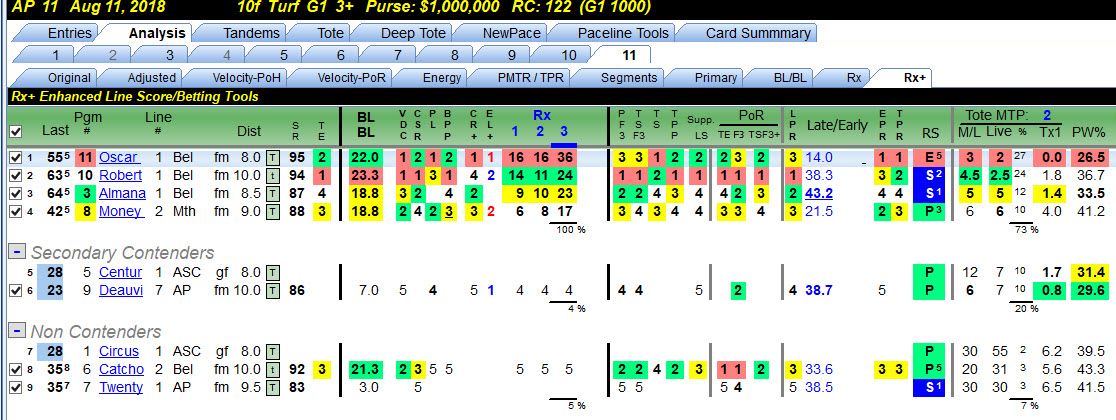
Task: Click the turf T icon in Money row
Action: coord(273,211)
